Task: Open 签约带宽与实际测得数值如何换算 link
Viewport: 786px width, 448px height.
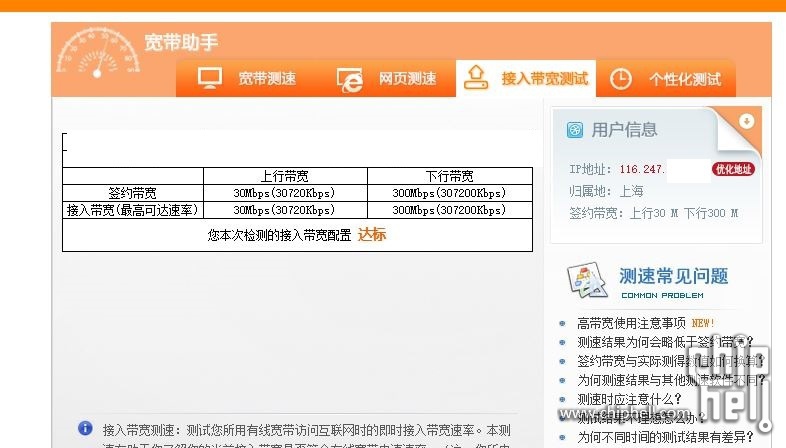Action: [671, 361]
